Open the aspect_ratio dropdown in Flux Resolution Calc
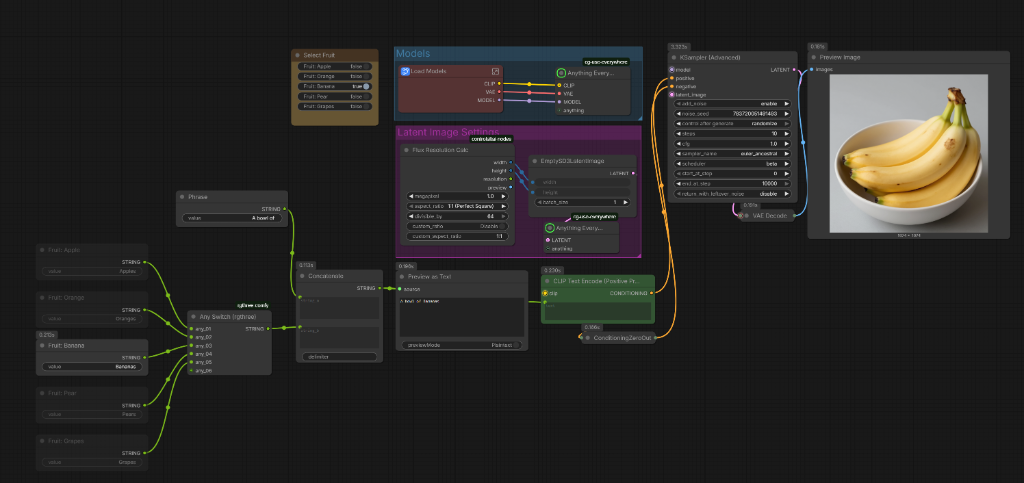The image size is (1024, 483). 456,206
